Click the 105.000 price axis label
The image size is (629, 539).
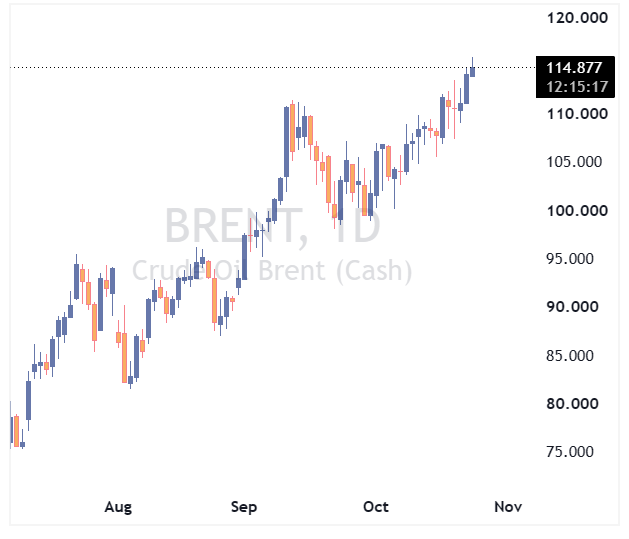[x=574, y=162]
